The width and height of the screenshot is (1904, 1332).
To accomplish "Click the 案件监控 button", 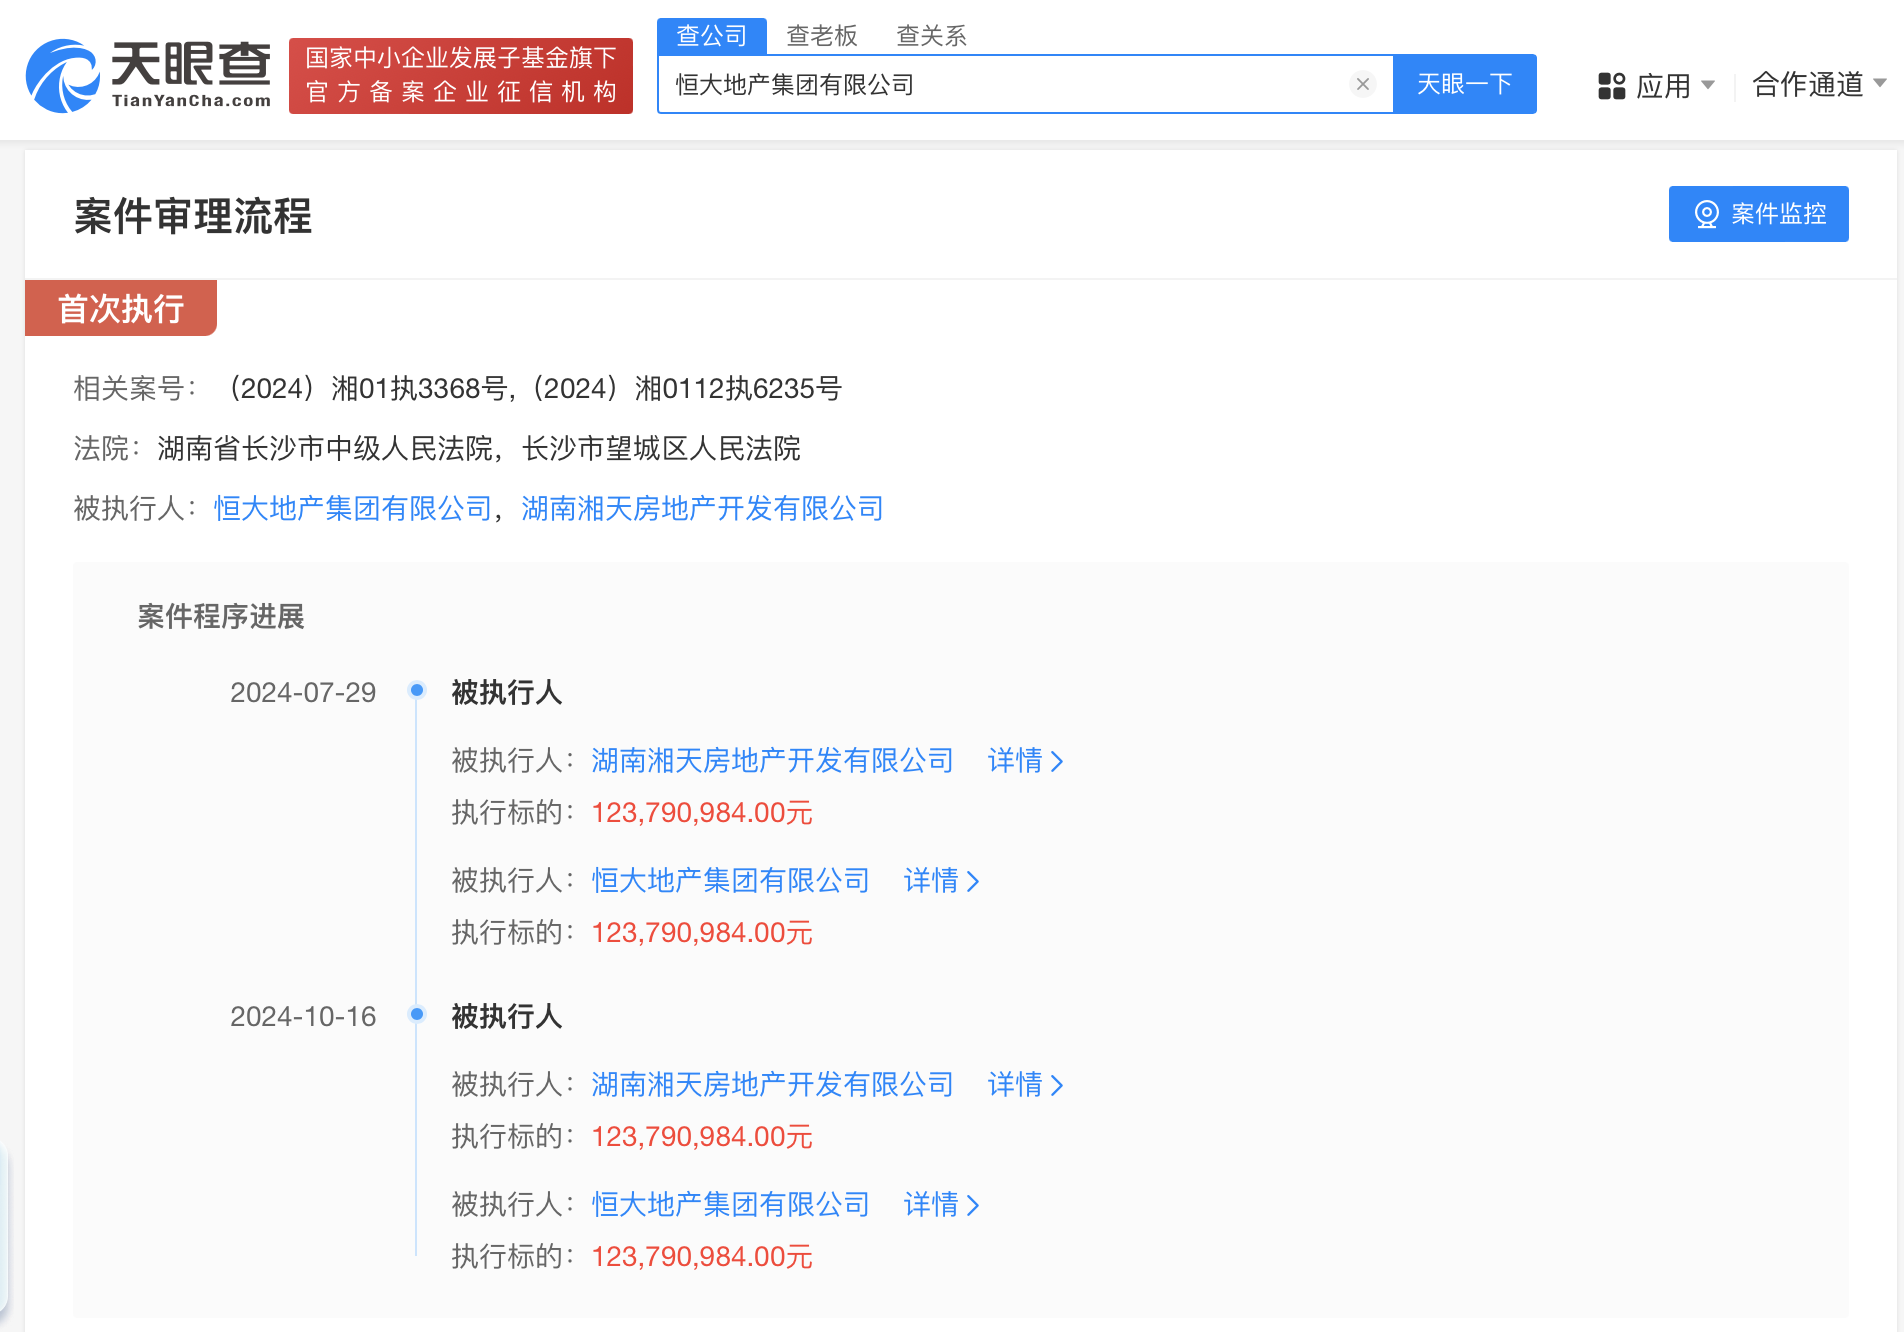I will pos(1758,214).
